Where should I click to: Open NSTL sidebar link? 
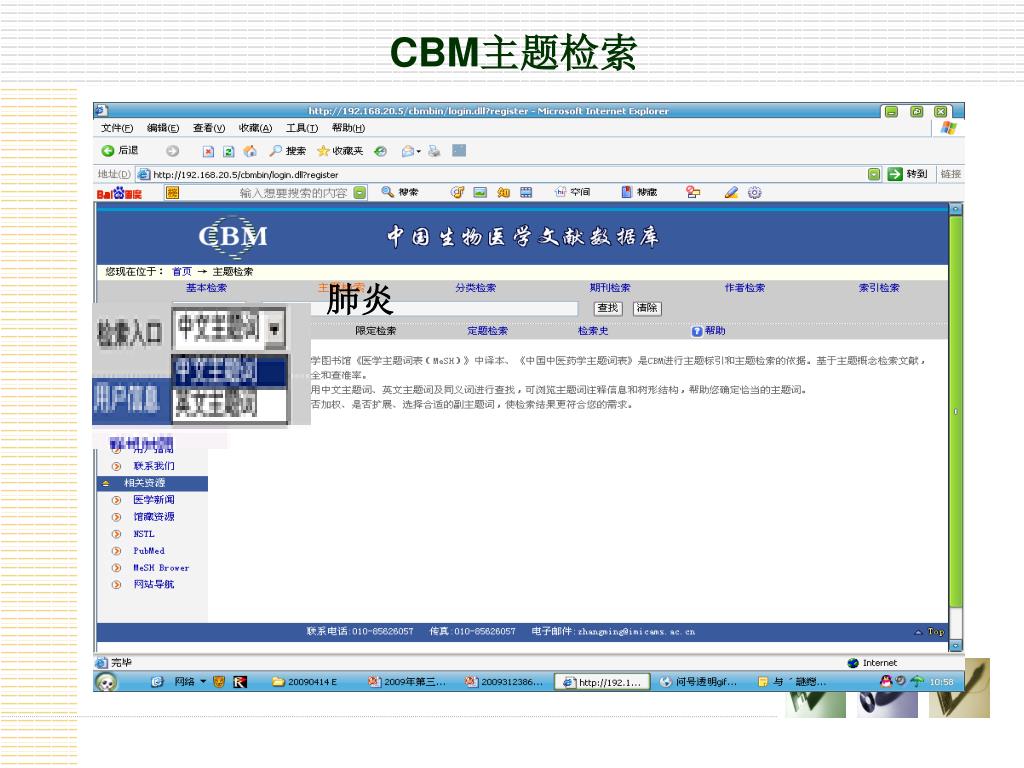pos(144,534)
